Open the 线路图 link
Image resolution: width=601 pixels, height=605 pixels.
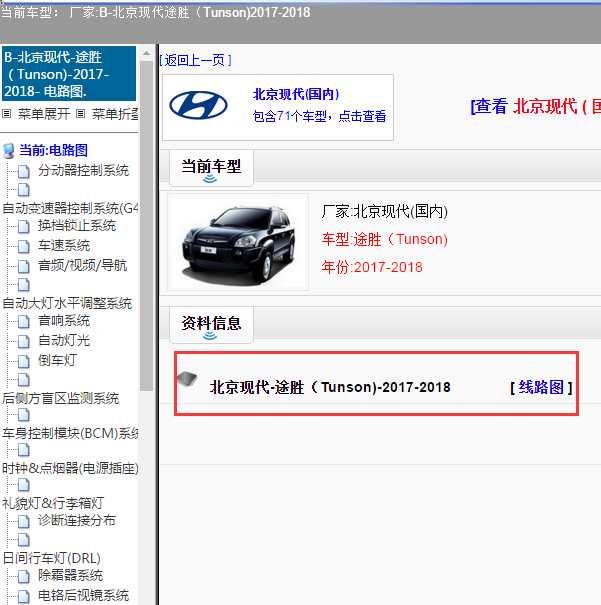pos(541,387)
